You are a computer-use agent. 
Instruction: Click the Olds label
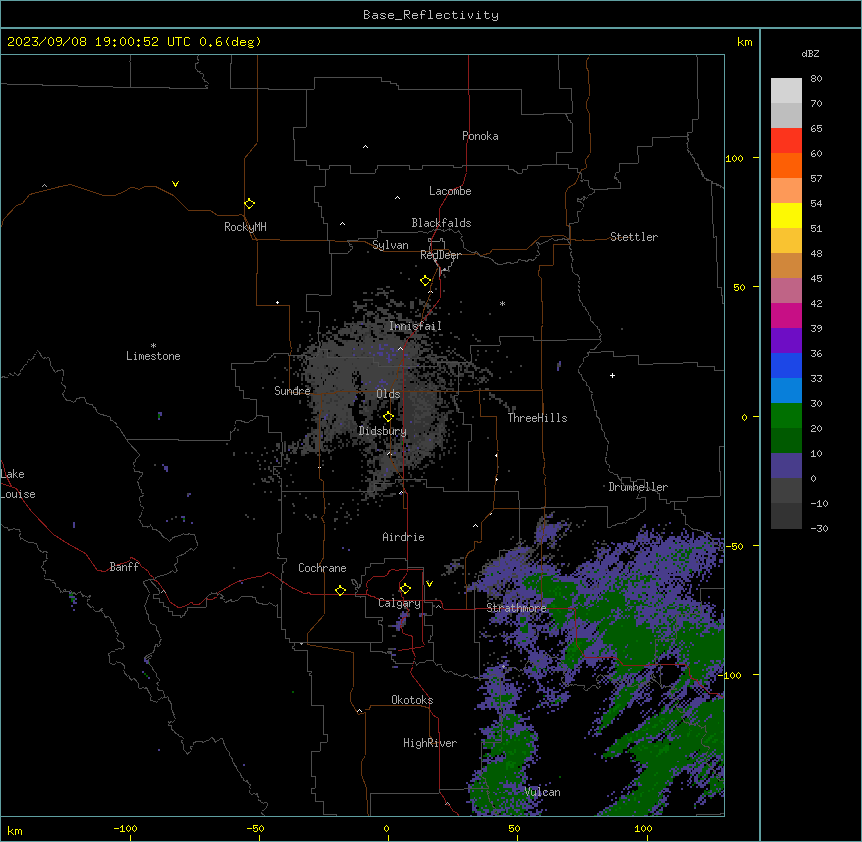(x=388, y=394)
